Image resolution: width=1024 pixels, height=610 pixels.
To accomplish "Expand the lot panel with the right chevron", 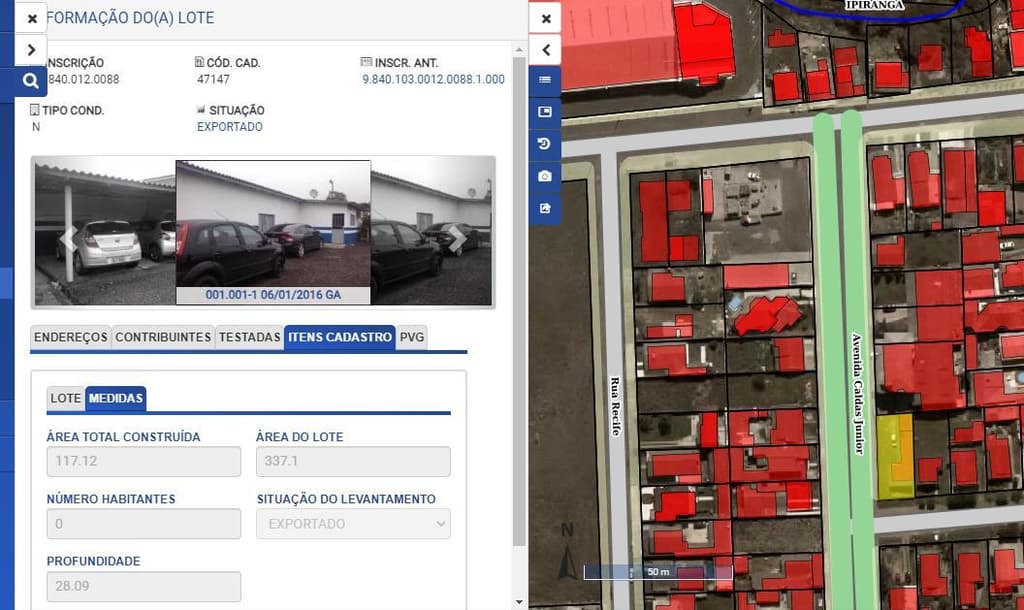I will [31, 50].
